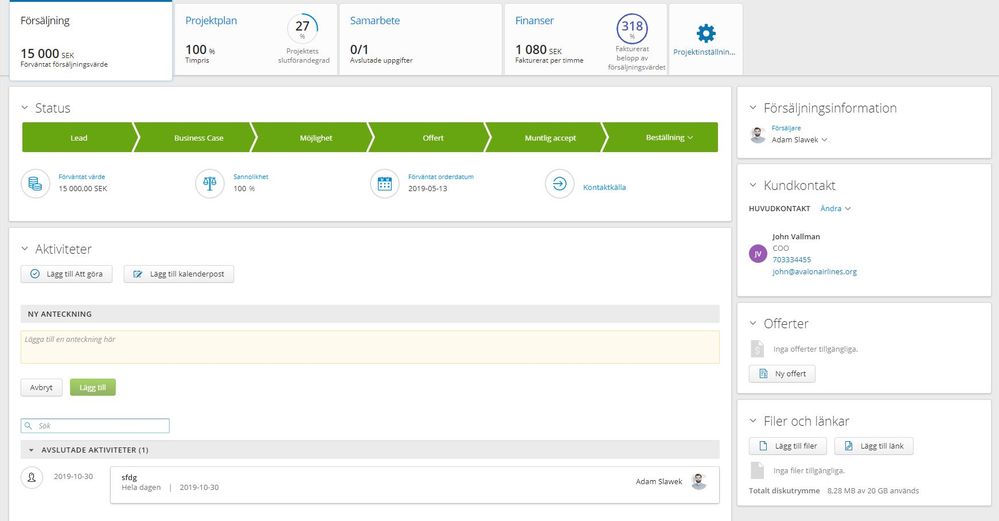Click email john@avalonairlines.org
999x521 pixels.
pyautogui.click(x=814, y=271)
